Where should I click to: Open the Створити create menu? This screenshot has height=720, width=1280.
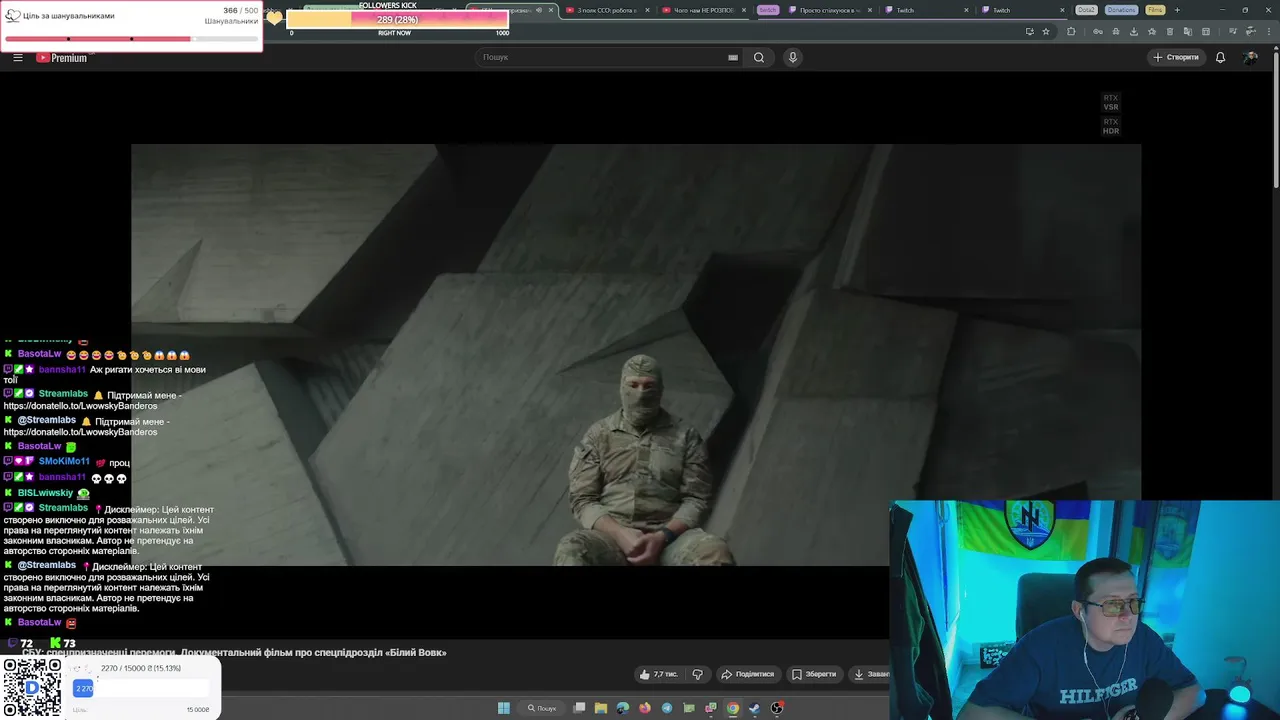(x=1176, y=57)
